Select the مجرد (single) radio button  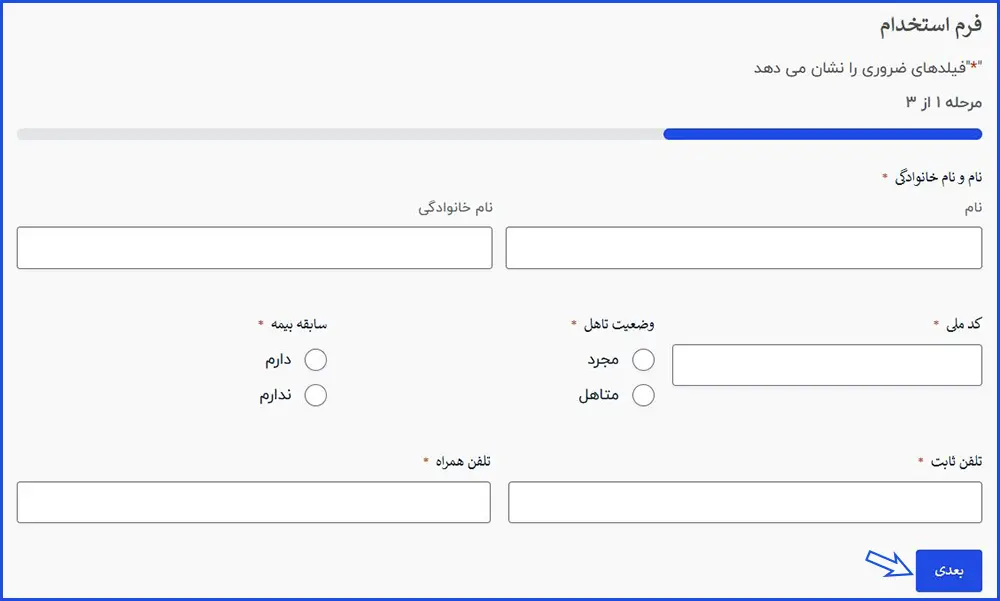pyautogui.click(x=644, y=360)
